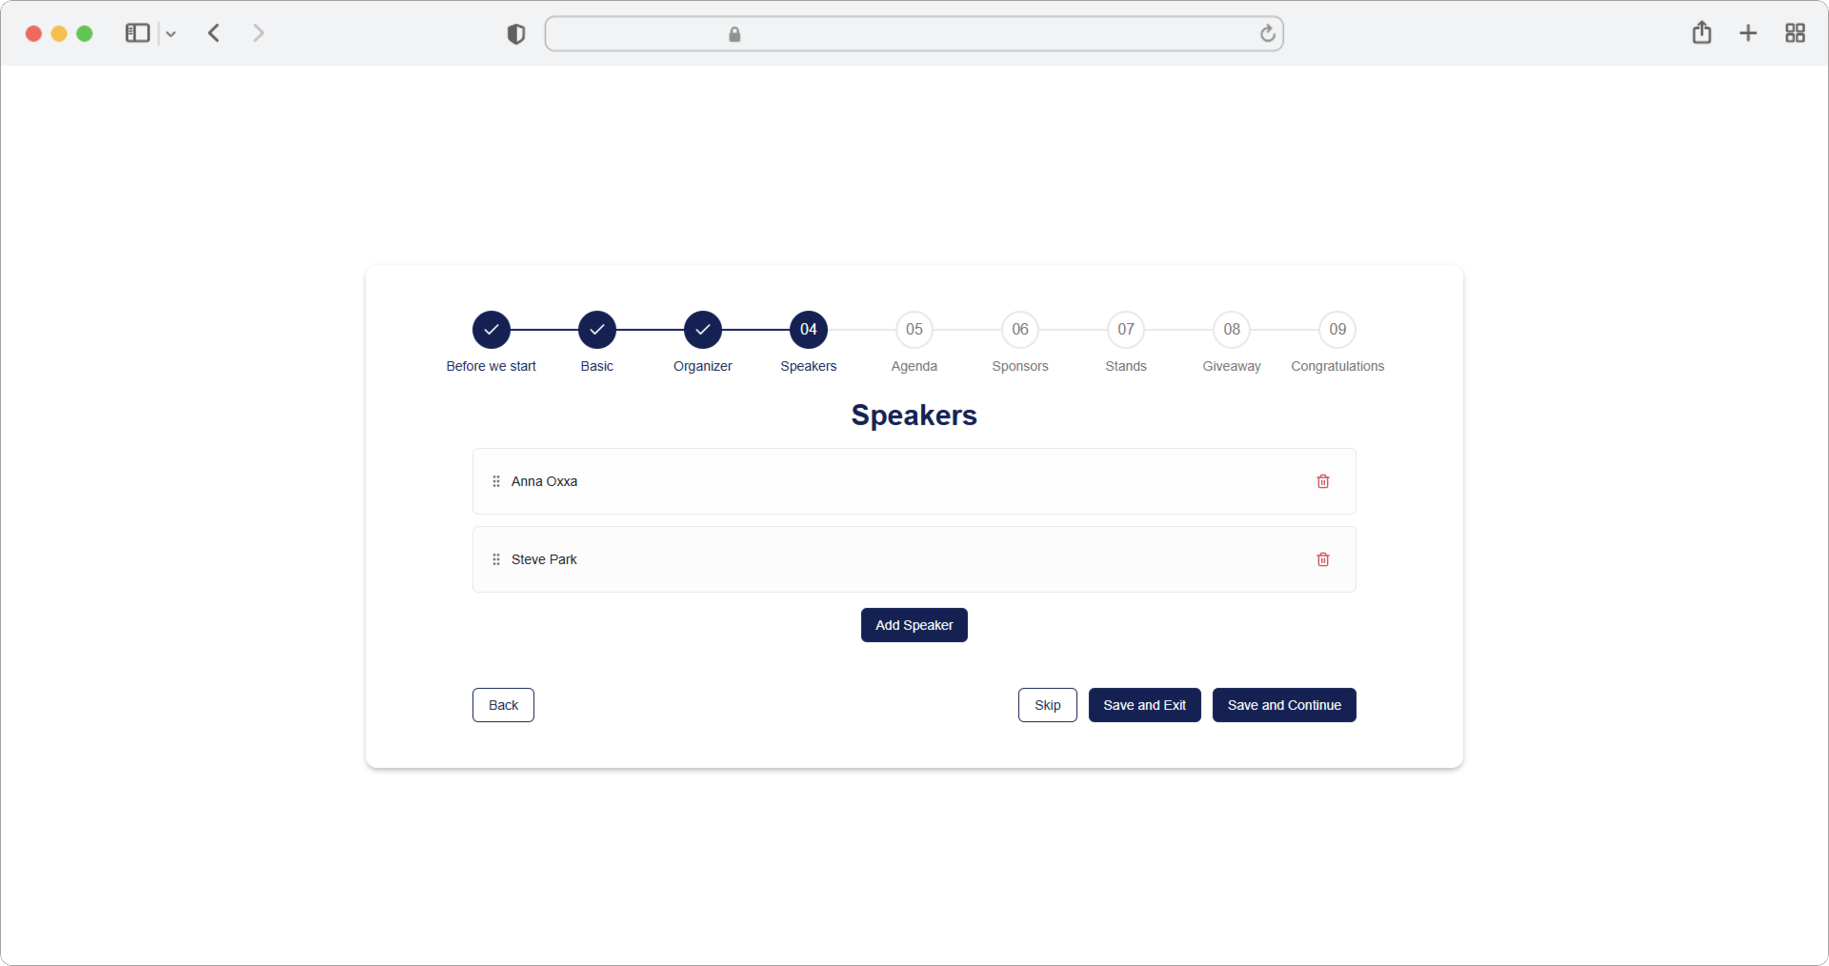The height and width of the screenshot is (966, 1829).
Task: Click drag handle beside Anna Oxxa
Action: coord(496,481)
